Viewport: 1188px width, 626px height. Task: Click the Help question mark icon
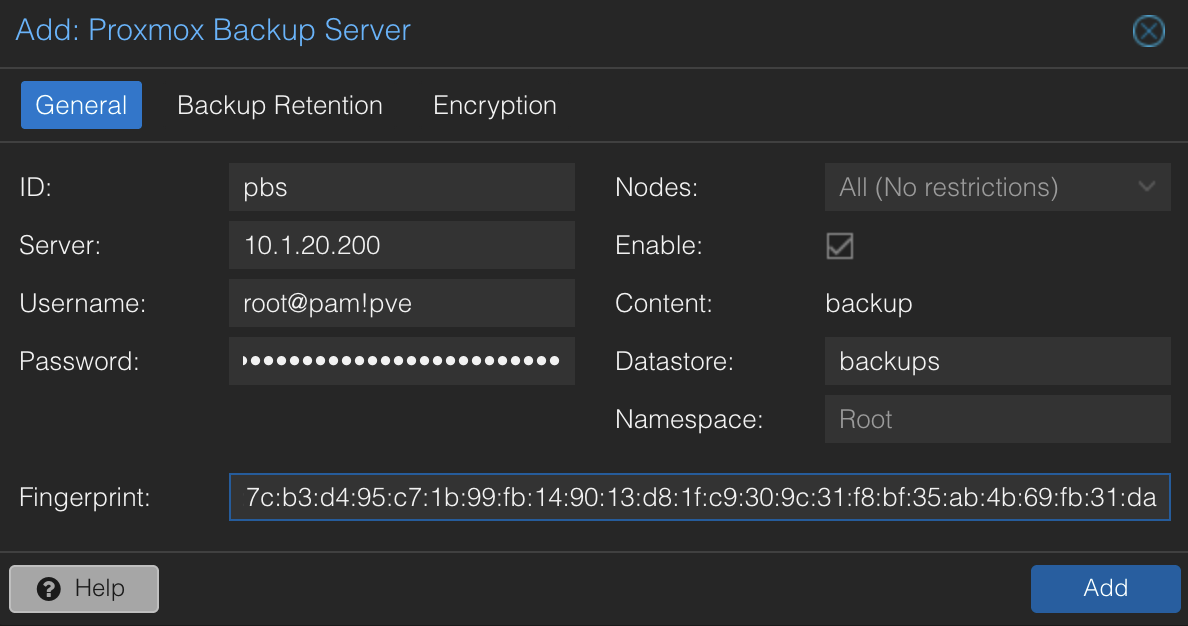pos(48,589)
